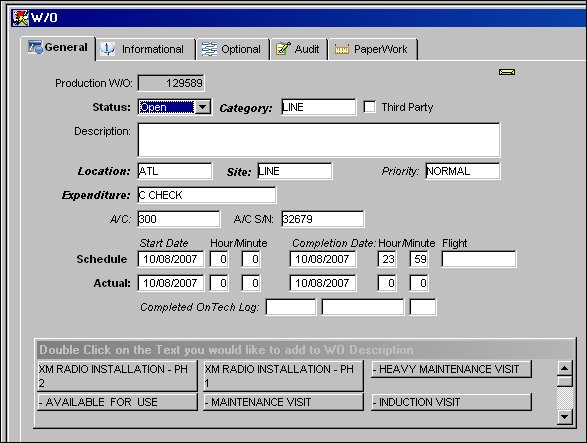
Task: Select the HEAVY MAINTENANCE VISIT text button
Action: tap(451, 369)
